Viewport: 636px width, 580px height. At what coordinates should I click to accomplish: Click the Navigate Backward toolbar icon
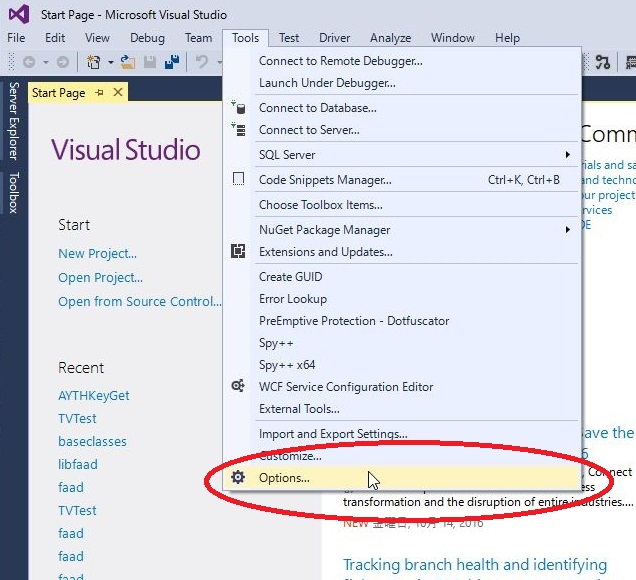coord(29,62)
